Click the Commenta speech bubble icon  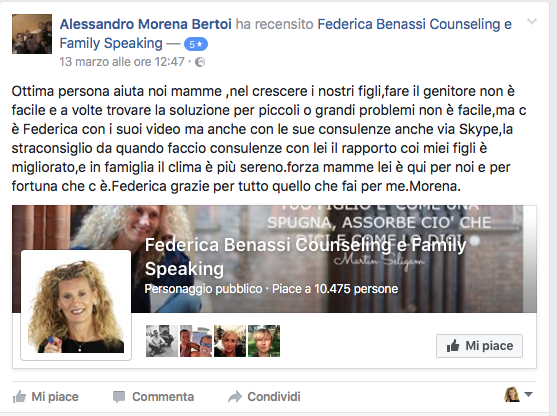[x=119, y=397]
